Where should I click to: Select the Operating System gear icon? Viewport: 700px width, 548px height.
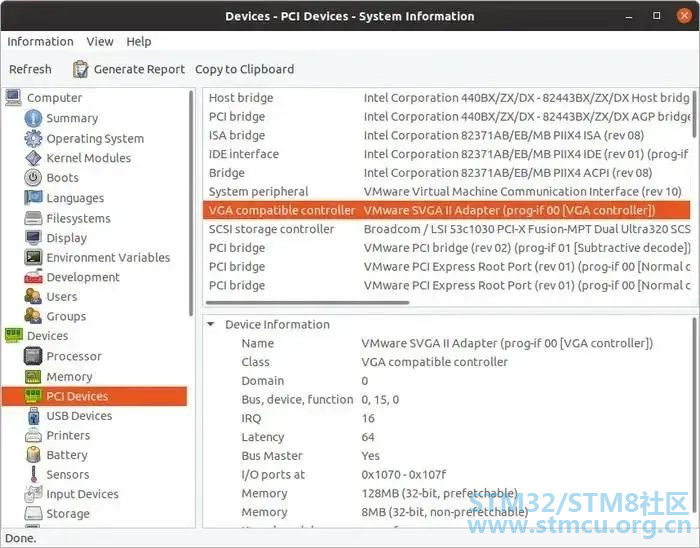pos(33,138)
